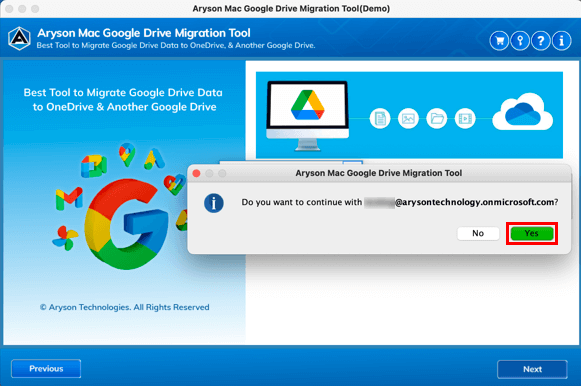This screenshot has width=581, height=386.
Task: Click the Google Drive monitor illustration
Action: pyautogui.click(x=308, y=116)
